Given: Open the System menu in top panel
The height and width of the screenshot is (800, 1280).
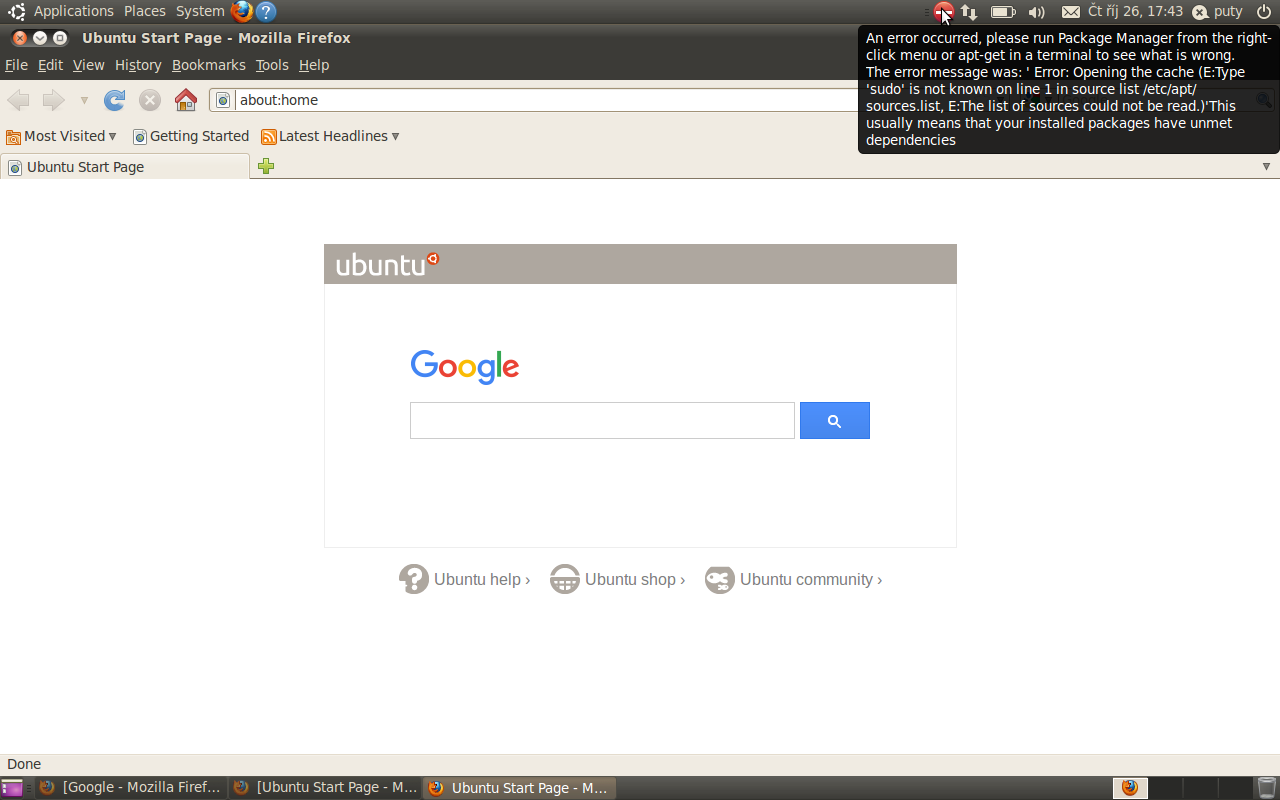Looking at the screenshot, I should (200, 11).
